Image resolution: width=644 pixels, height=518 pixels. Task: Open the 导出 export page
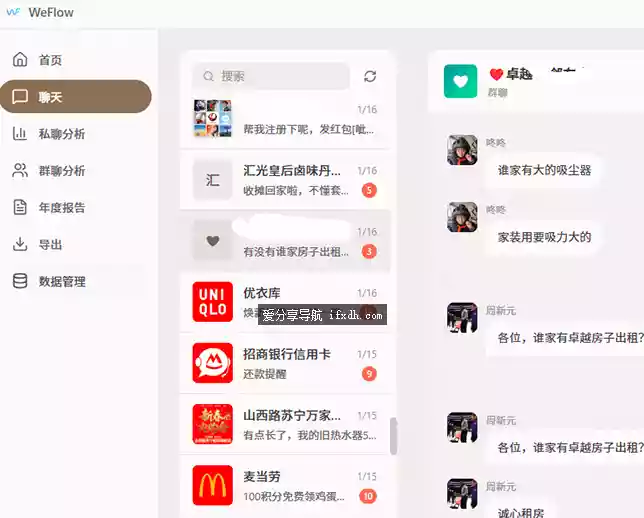tap(76, 244)
